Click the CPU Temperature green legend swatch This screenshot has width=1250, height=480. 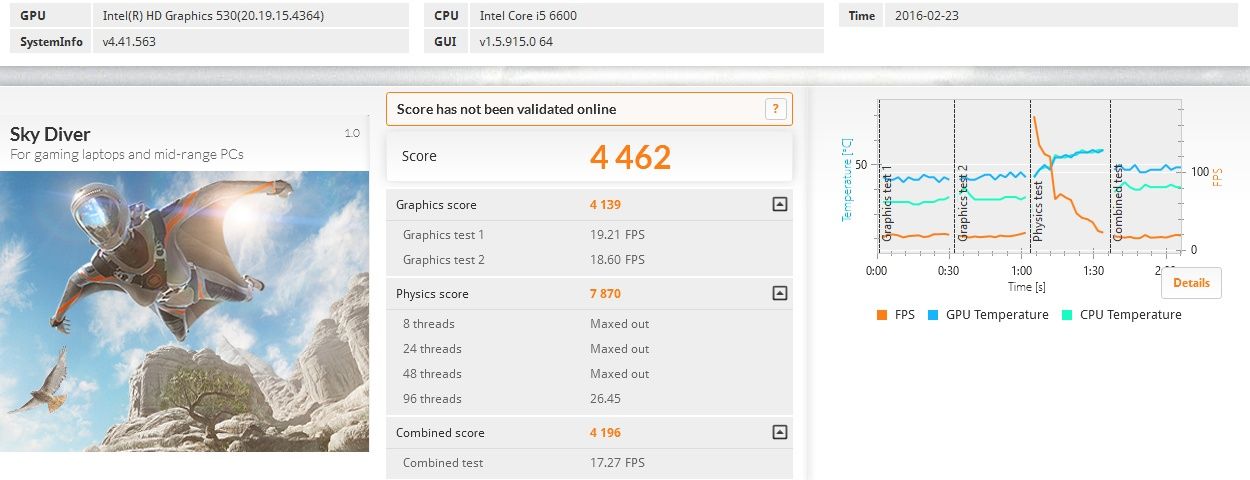[x=1067, y=315]
